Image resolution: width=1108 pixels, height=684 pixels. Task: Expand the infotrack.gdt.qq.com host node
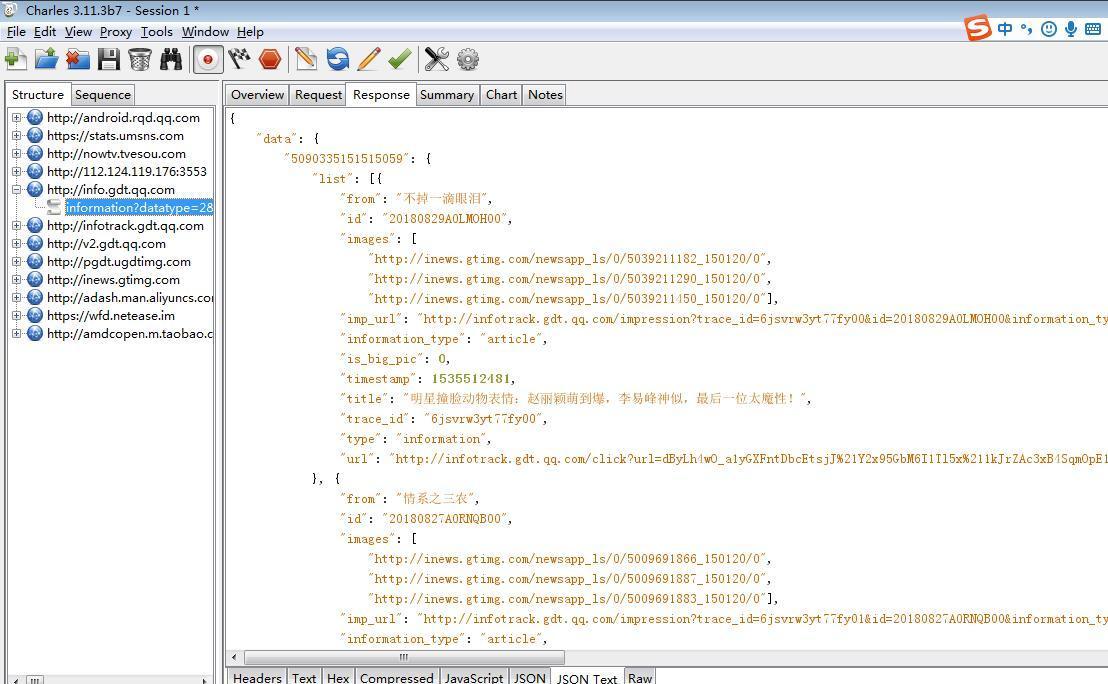pos(16,225)
